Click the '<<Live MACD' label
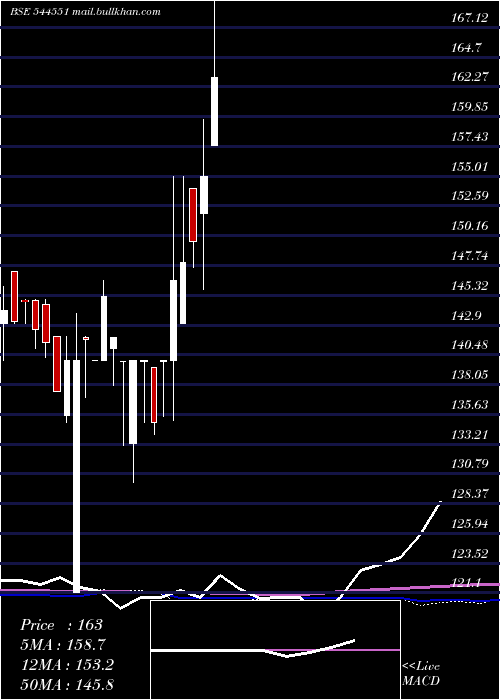The width and height of the screenshot is (500, 700). 421,674
